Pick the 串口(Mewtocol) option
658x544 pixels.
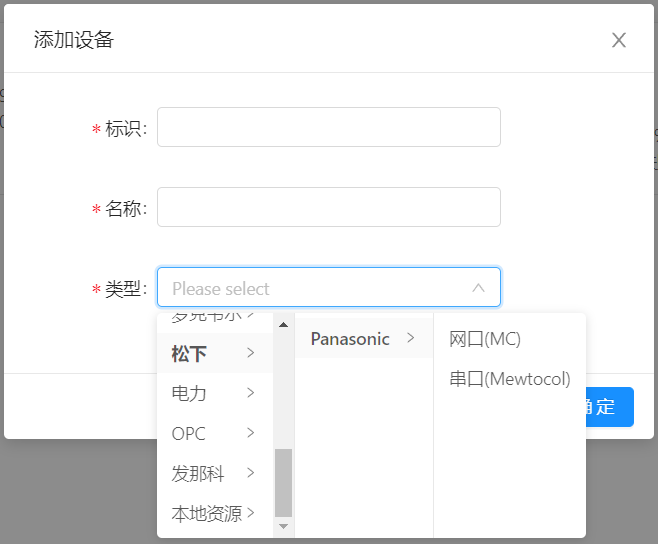tap(510, 379)
